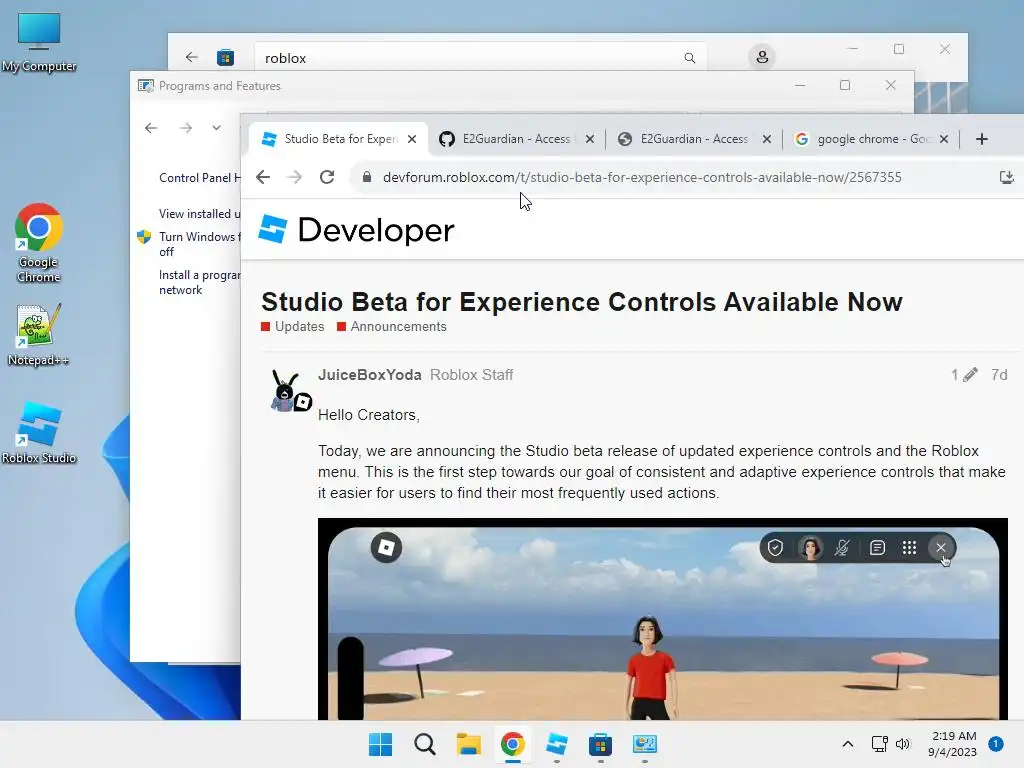Open File Explorer from taskbar
1024x768 pixels.
point(468,744)
